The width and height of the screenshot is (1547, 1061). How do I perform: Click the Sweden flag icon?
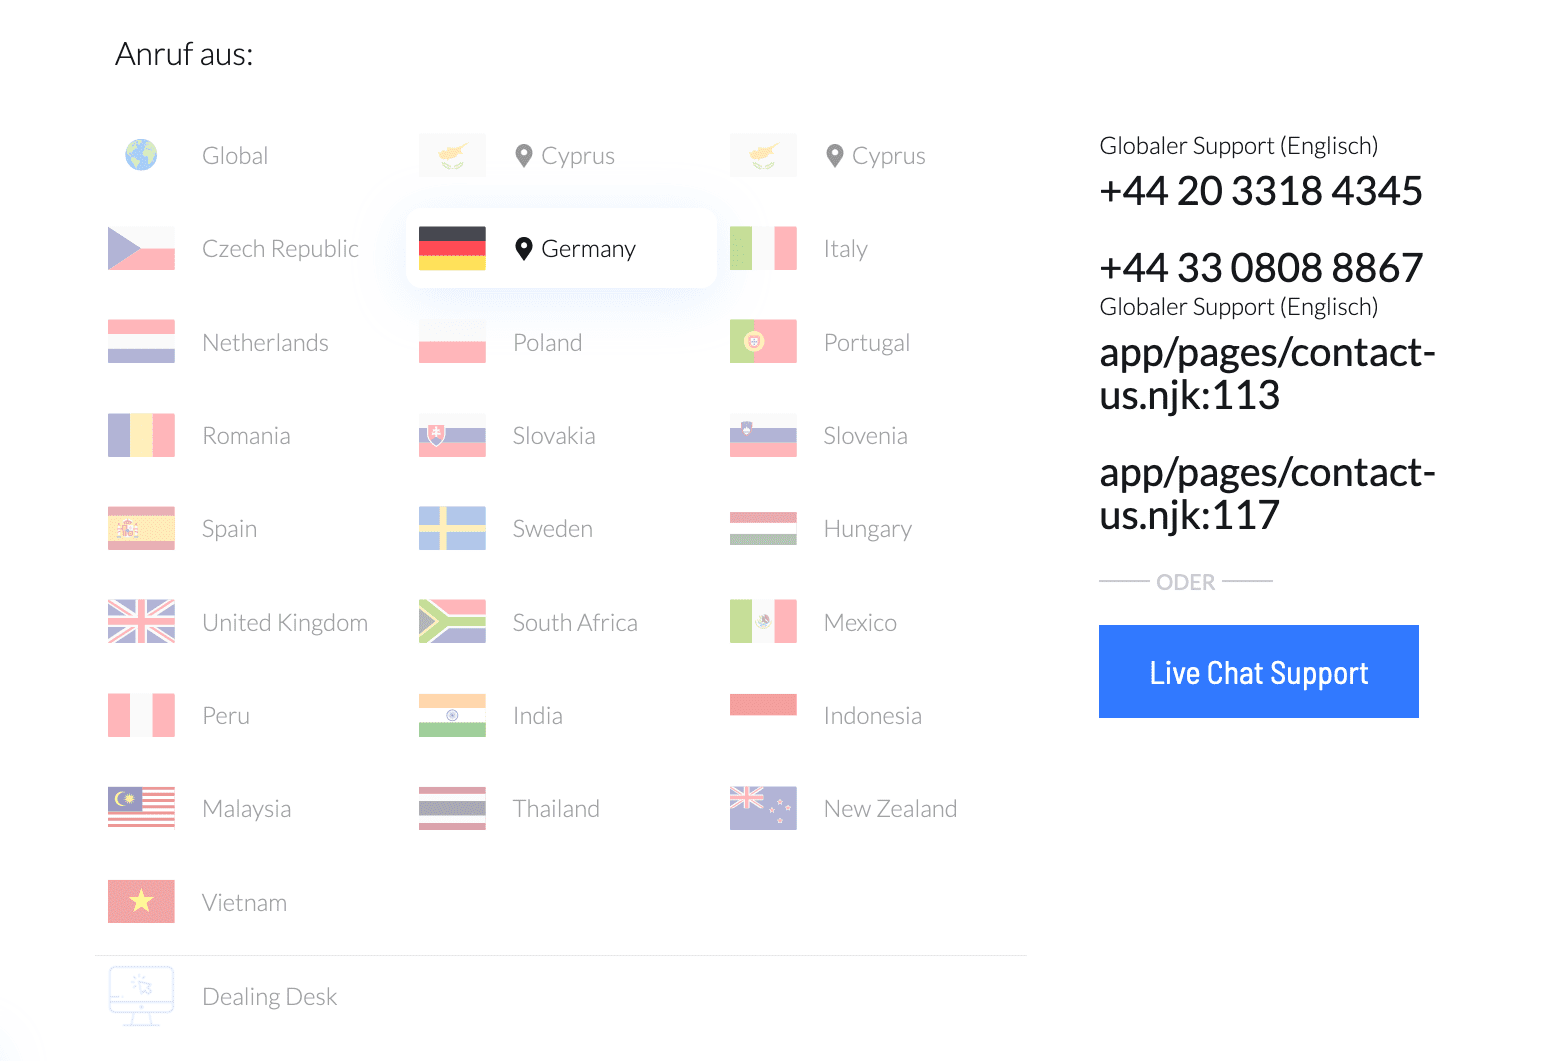click(x=452, y=529)
